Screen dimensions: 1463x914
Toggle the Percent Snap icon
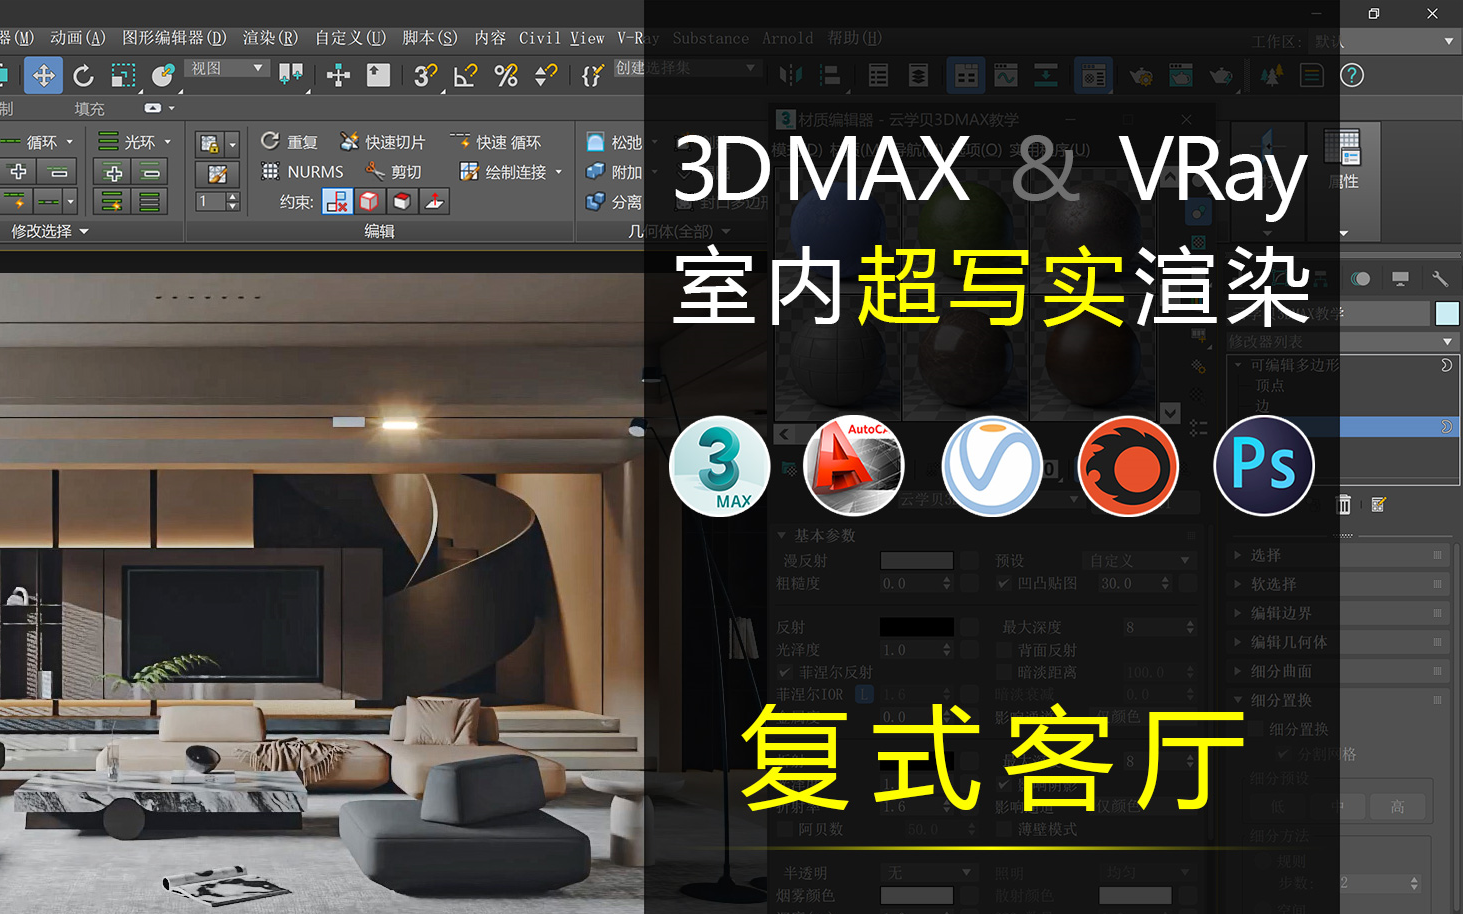tap(506, 75)
